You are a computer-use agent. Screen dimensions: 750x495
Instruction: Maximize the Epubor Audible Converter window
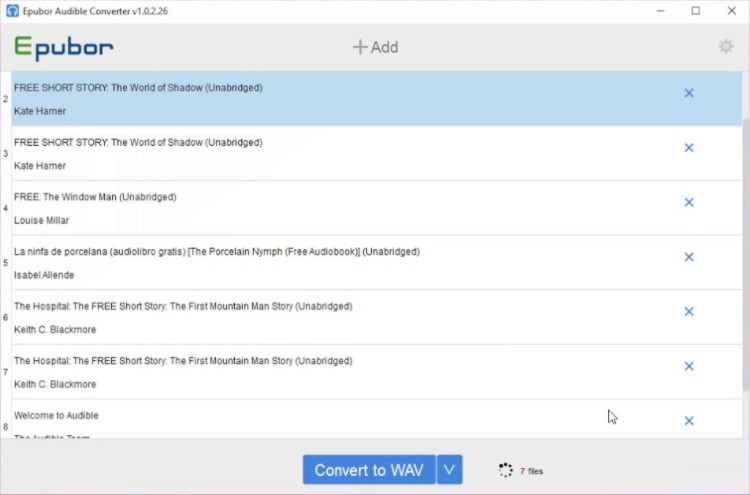[x=696, y=11]
